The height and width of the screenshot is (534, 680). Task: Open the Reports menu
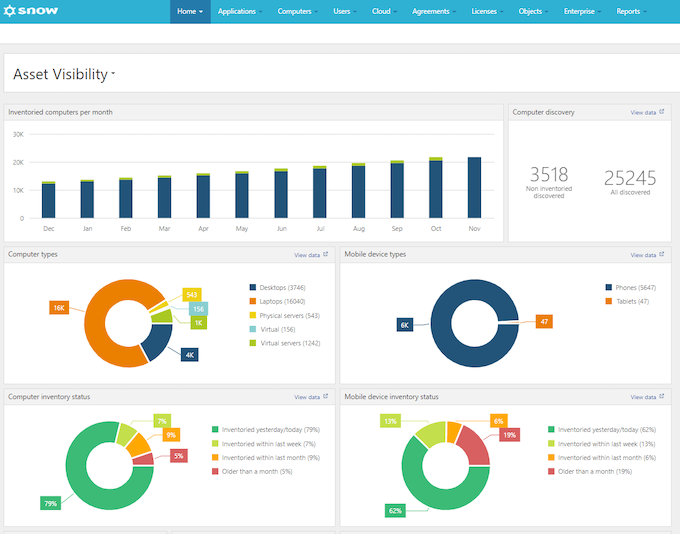click(x=631, y=11)
